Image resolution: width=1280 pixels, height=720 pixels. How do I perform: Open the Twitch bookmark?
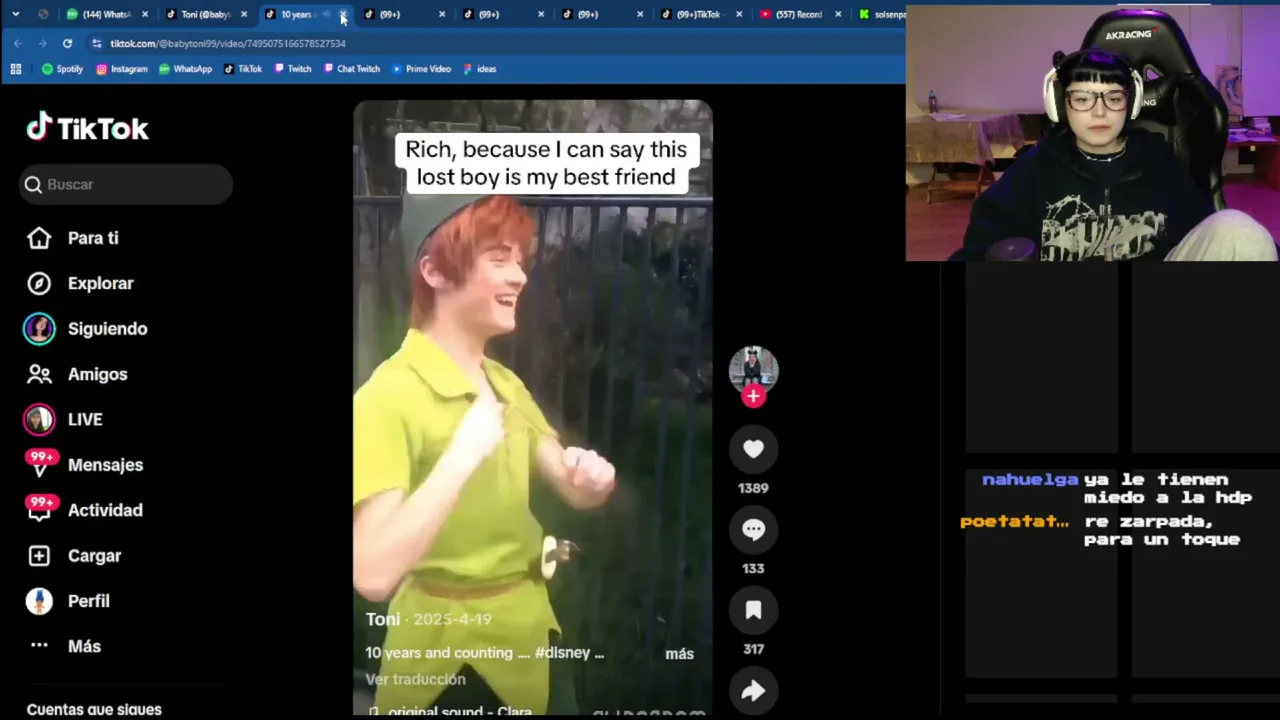pos(293,69)
